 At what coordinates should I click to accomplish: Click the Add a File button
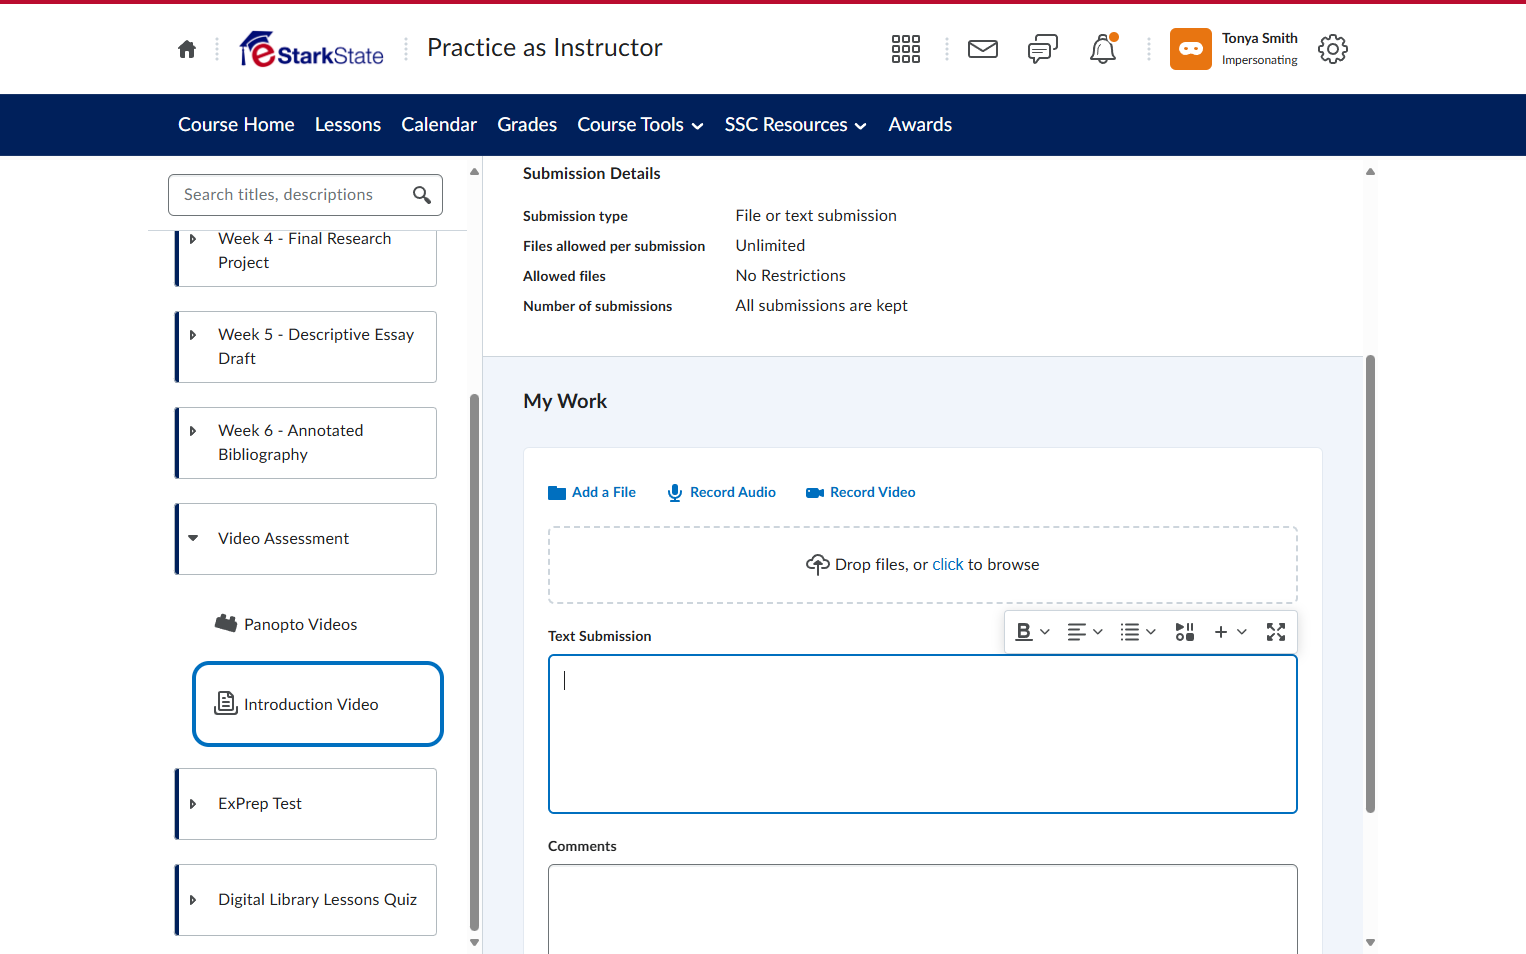[592, 493]
